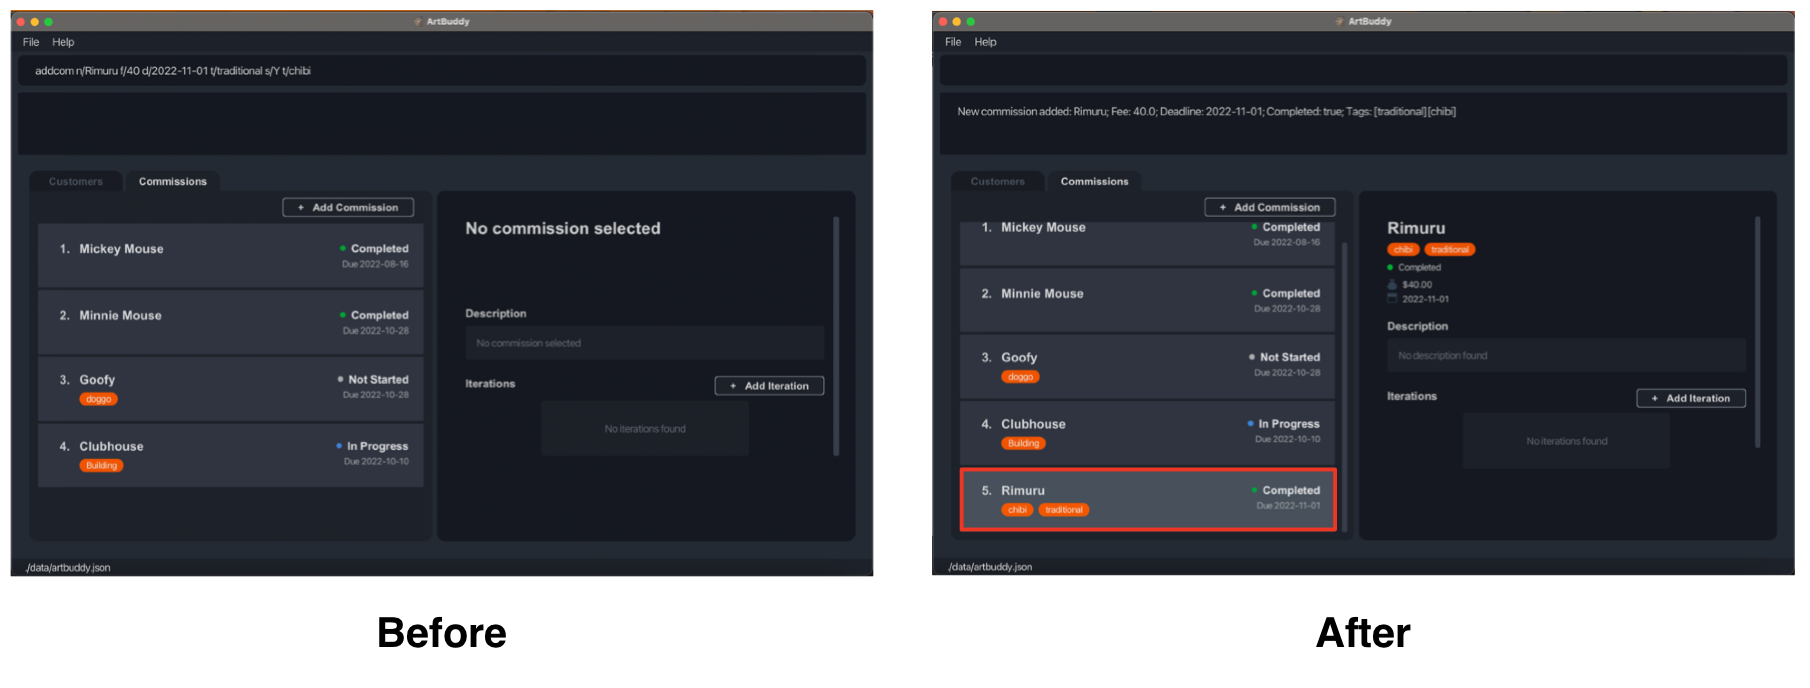
Task: Open the File menu in the left window
Action: (31, 42)
